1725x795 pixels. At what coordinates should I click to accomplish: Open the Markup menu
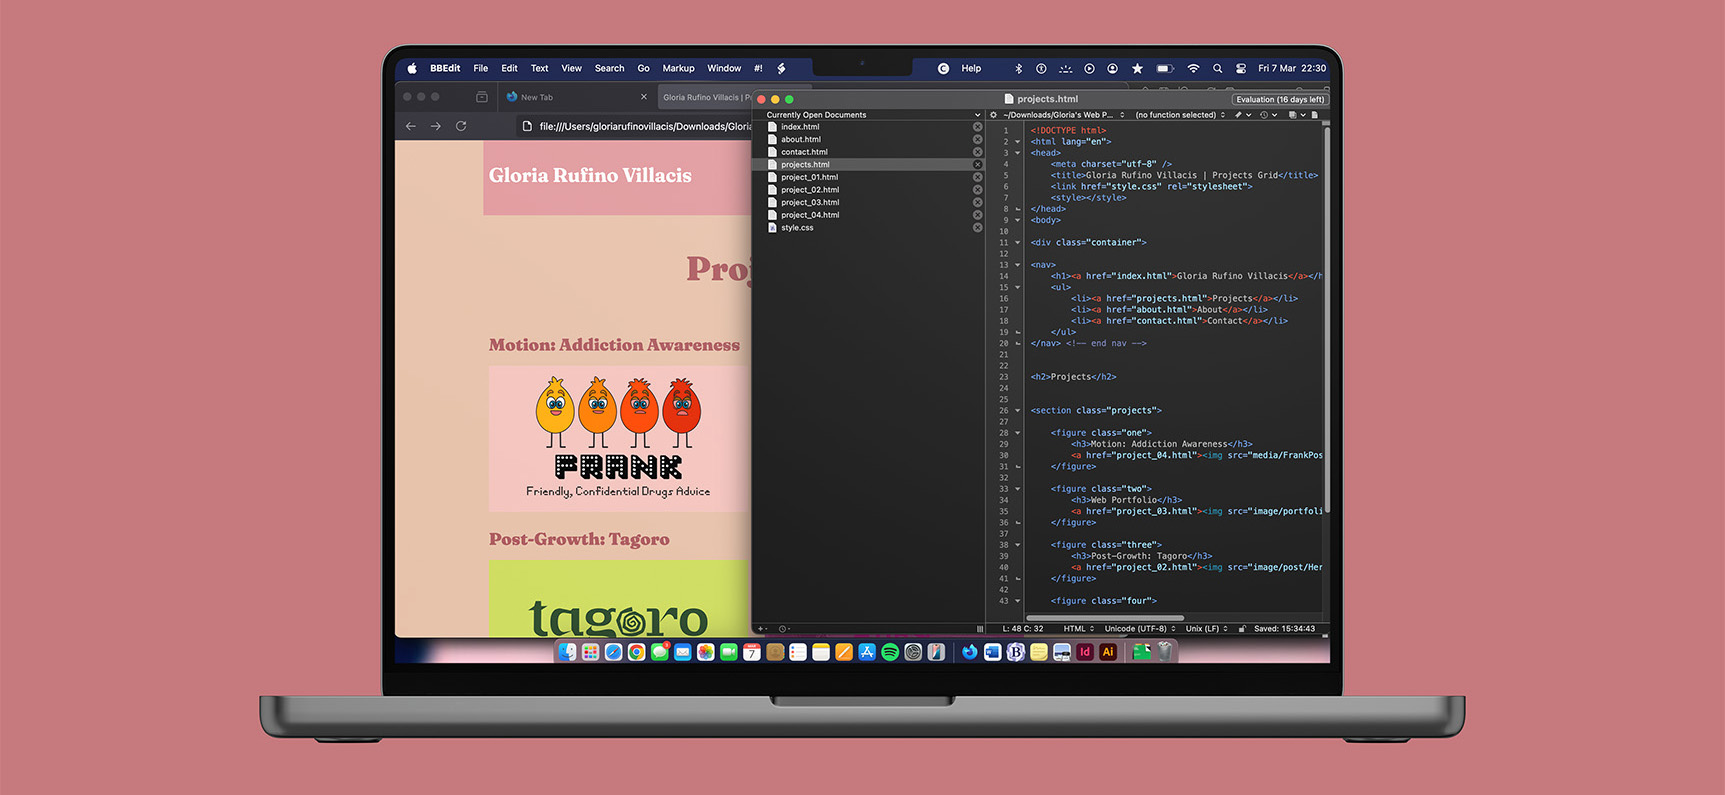(678, 68)
